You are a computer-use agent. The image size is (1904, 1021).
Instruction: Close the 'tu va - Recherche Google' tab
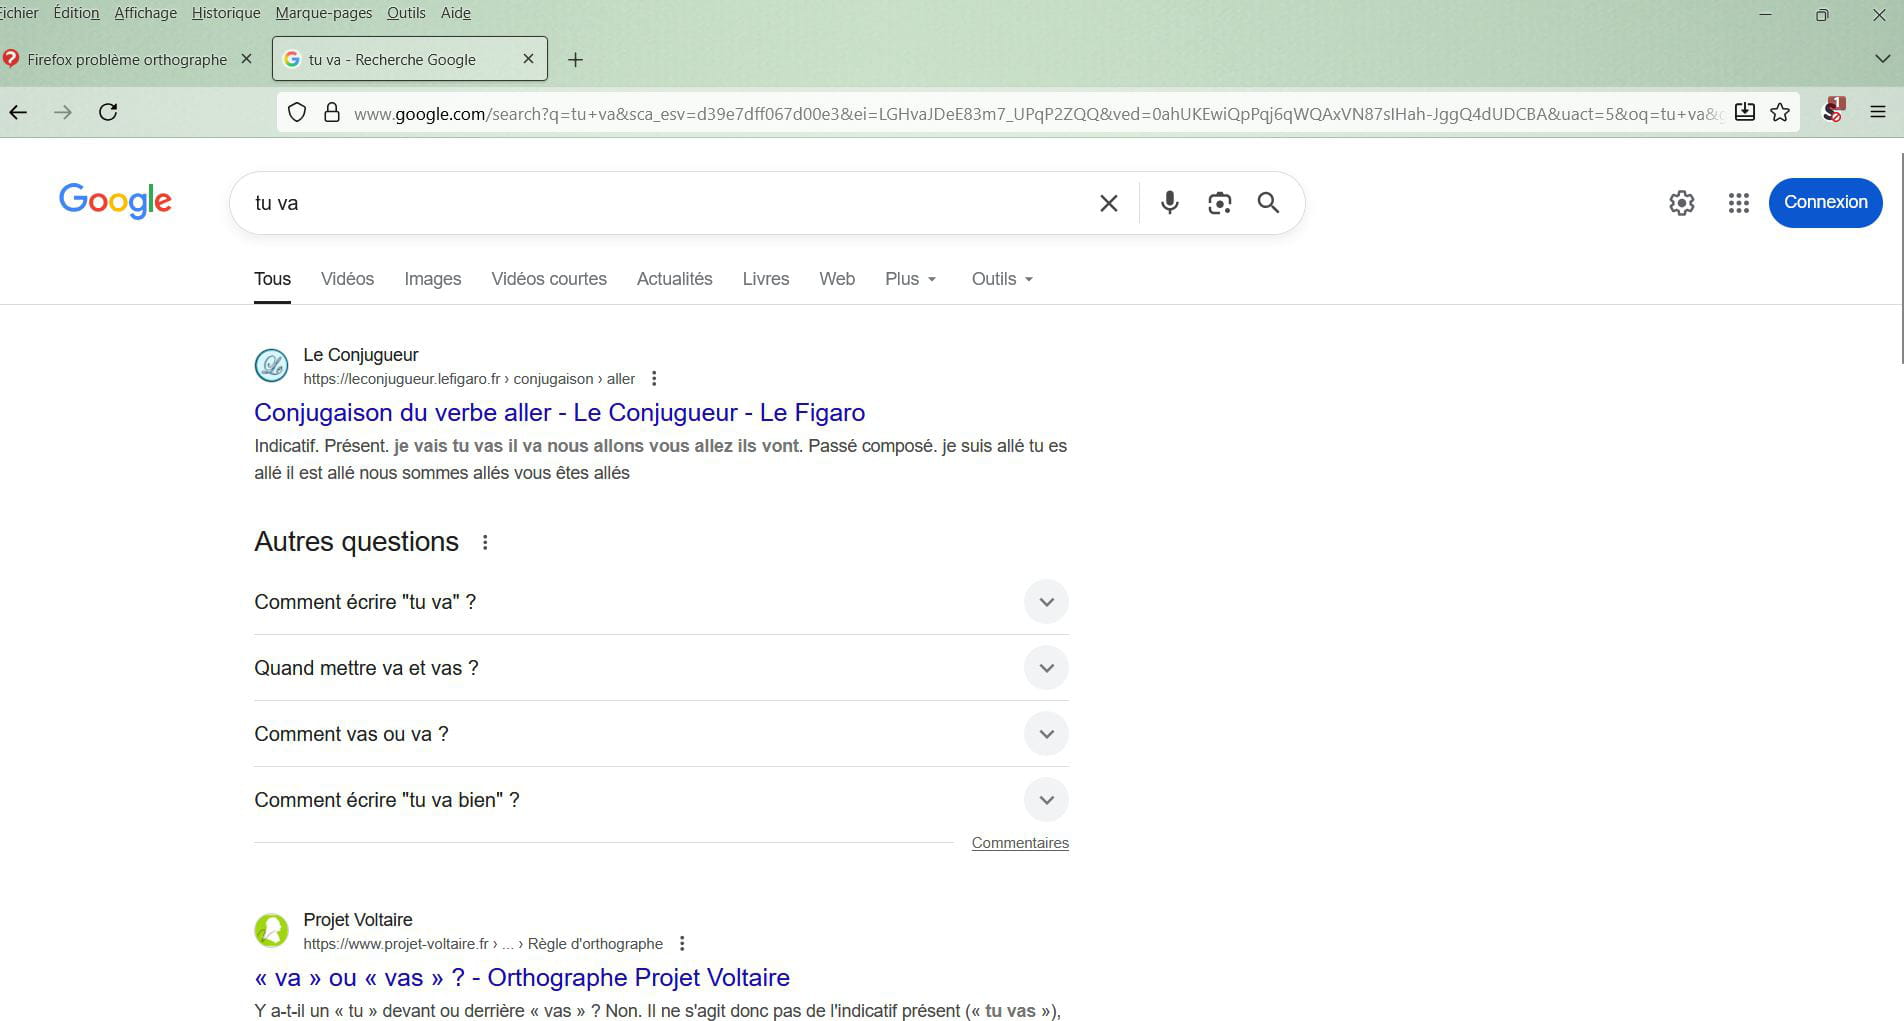(x=529, y=59)
